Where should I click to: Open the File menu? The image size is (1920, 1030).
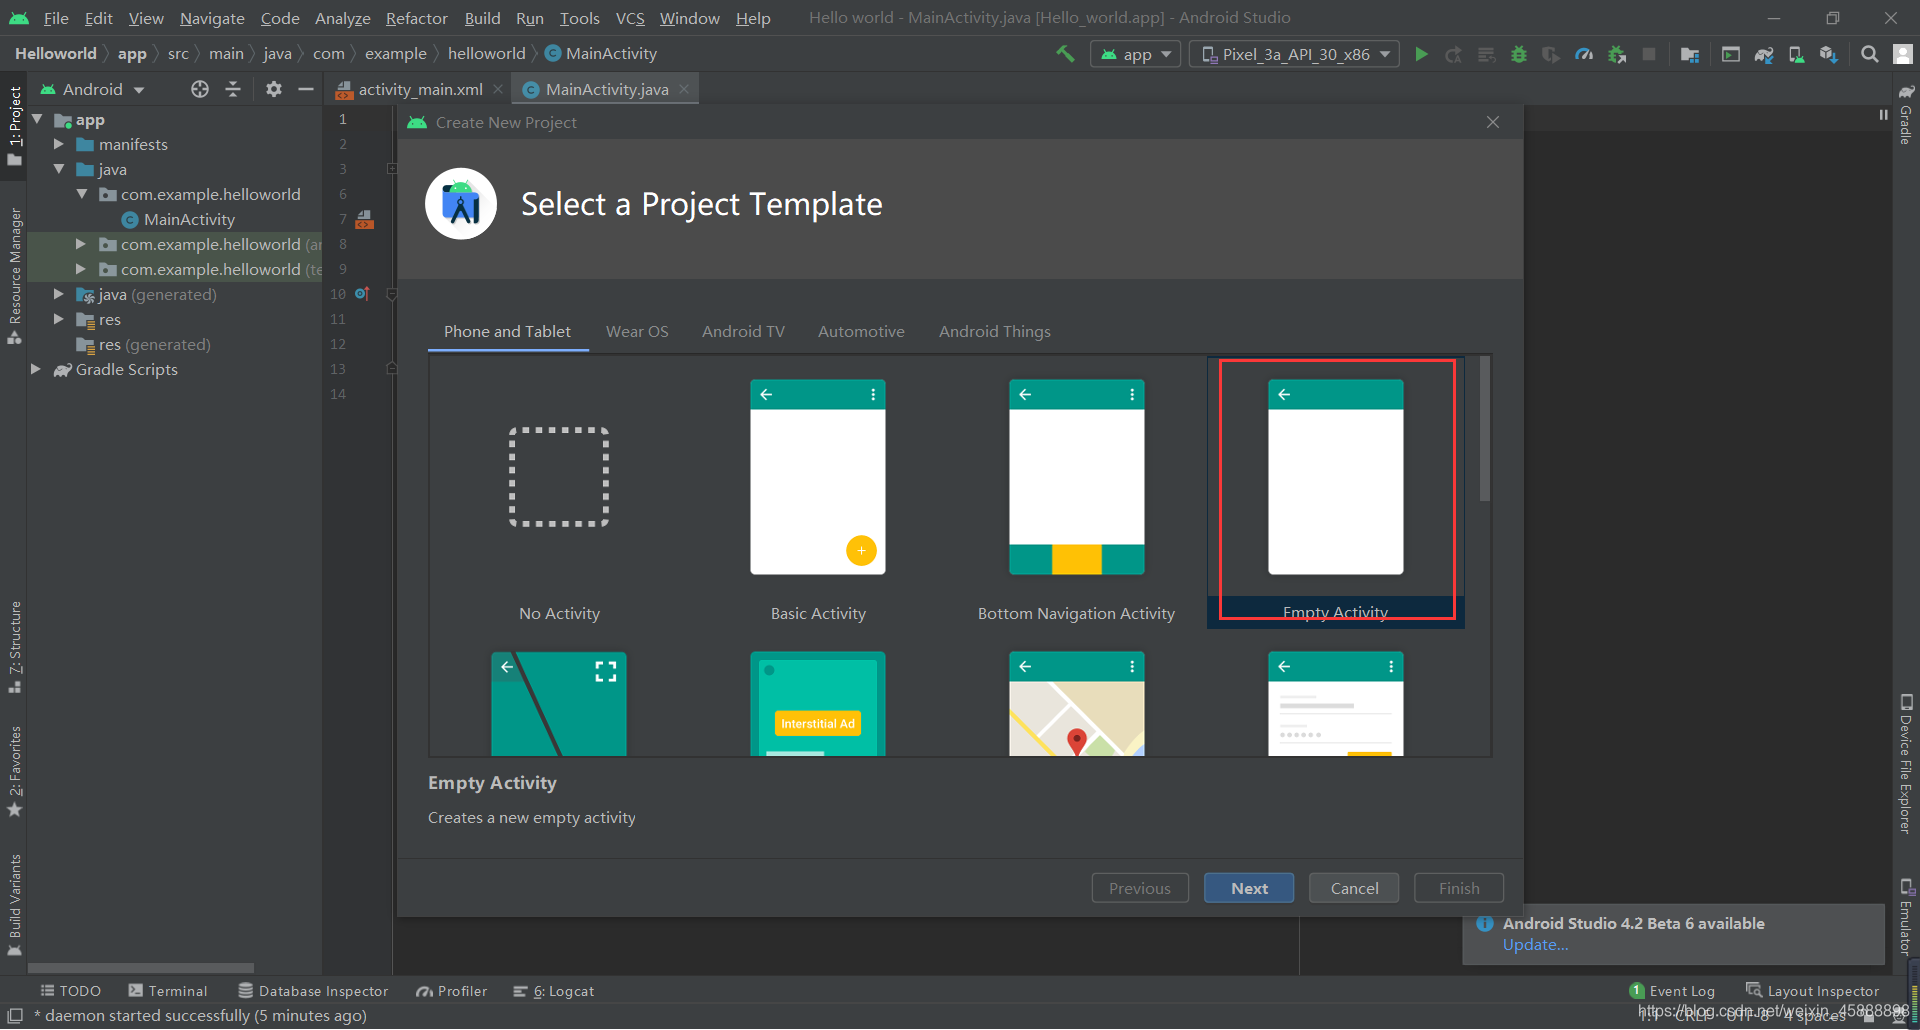coord(56,18)
